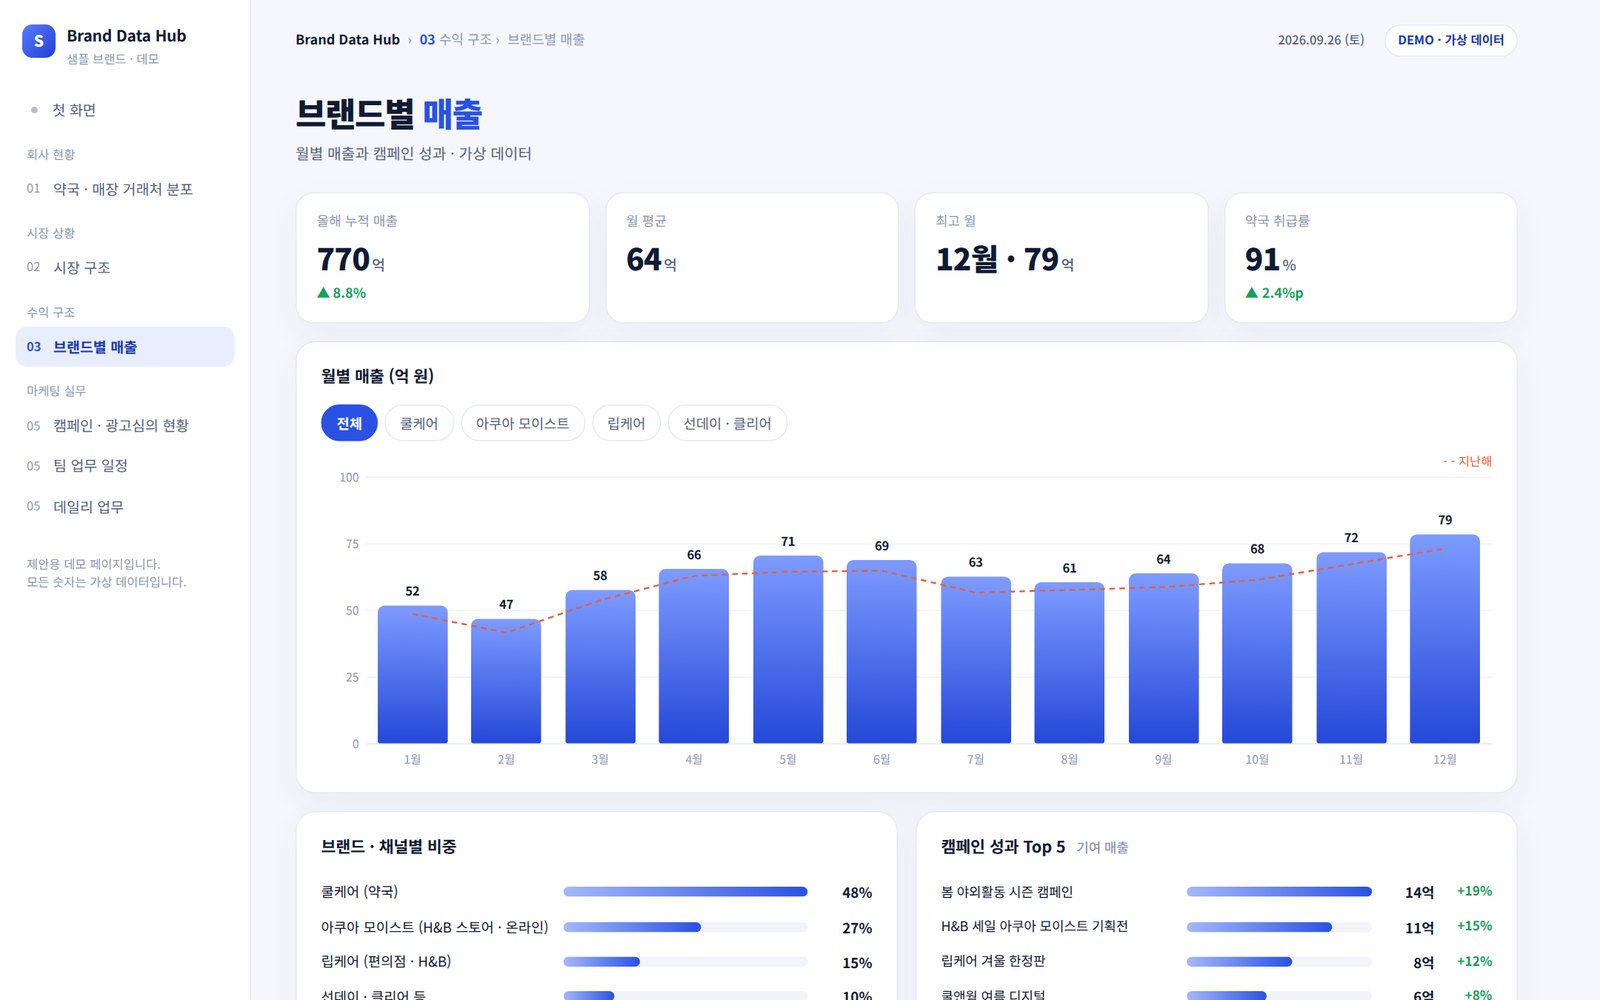Viewport: 1600px width, 1000px height.
Task: Click the 1월 bar showing 52
Action: pyautogui.click(x=412, y=674)
